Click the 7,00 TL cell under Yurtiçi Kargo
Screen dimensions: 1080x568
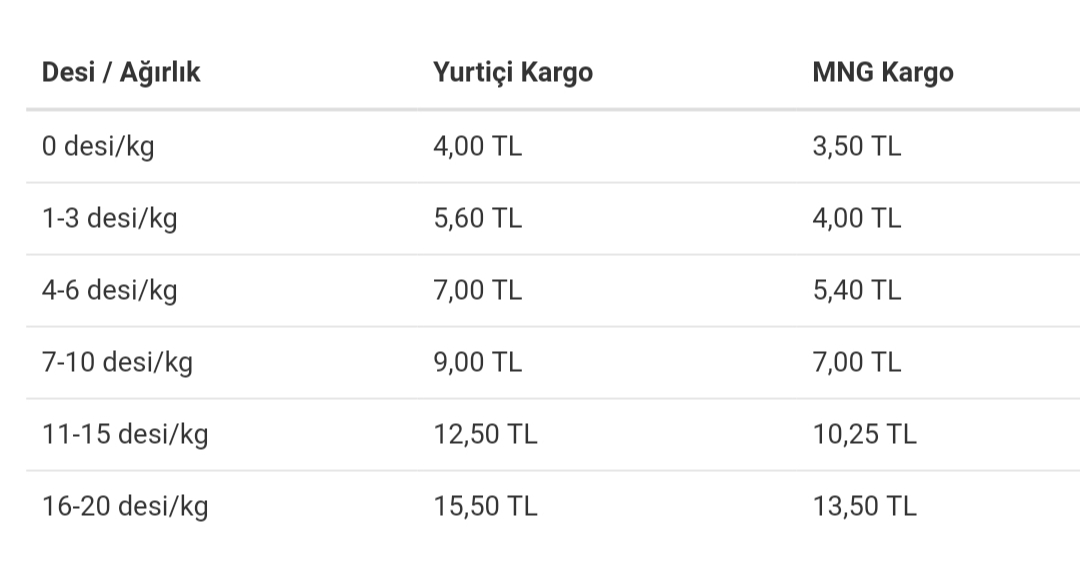(477, 291)
